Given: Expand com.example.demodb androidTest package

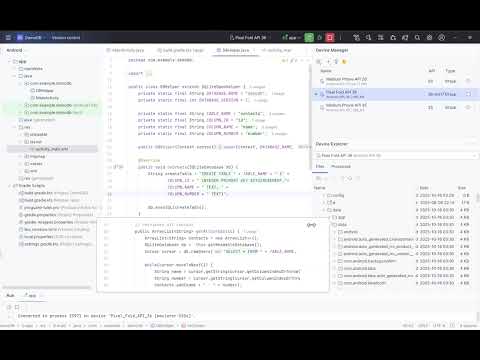Looking at the screenshot, I should (21, 105).
